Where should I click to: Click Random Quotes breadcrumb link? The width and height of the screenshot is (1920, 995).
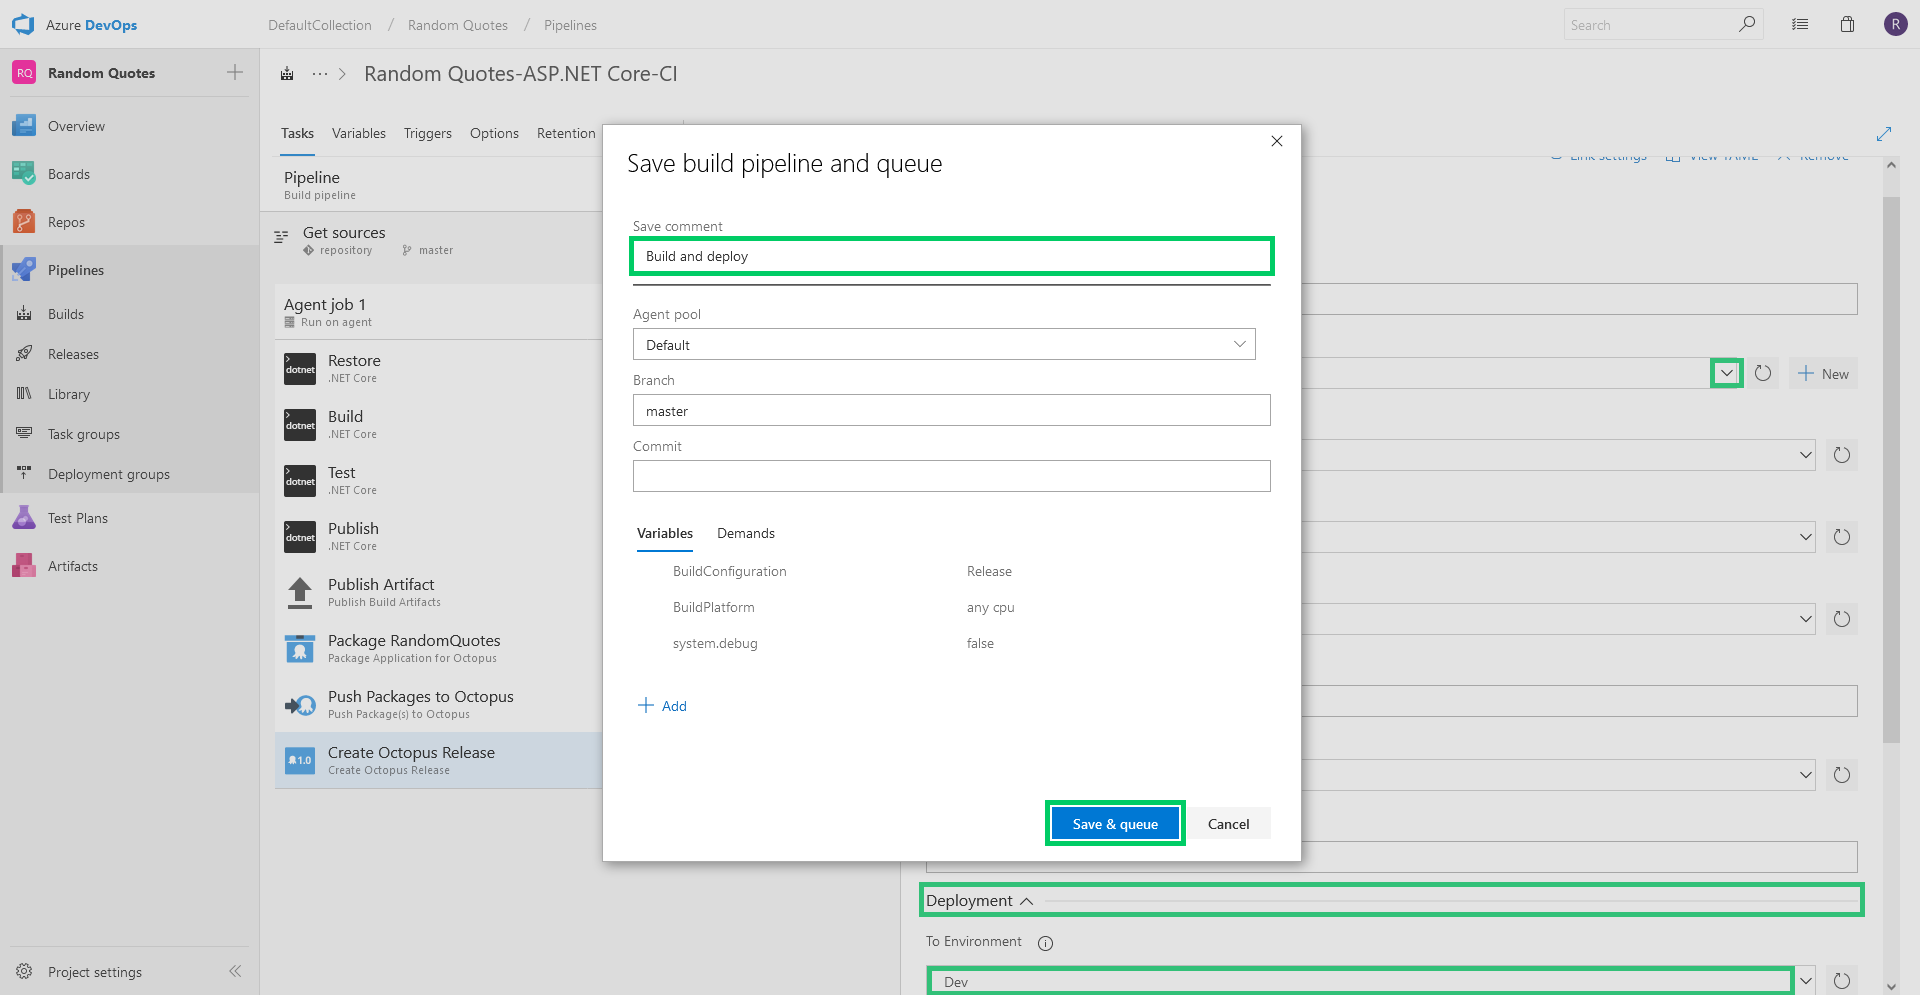coord(458,25)
